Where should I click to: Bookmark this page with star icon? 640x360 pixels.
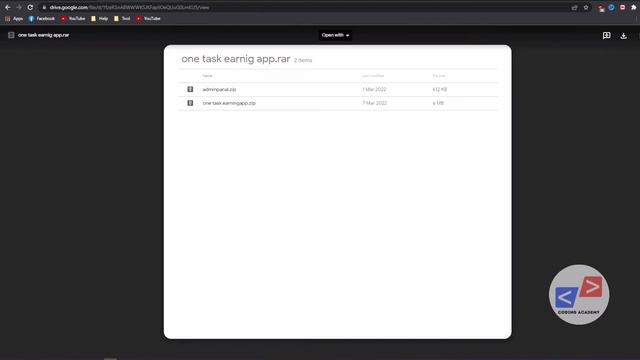click(586, 7)
